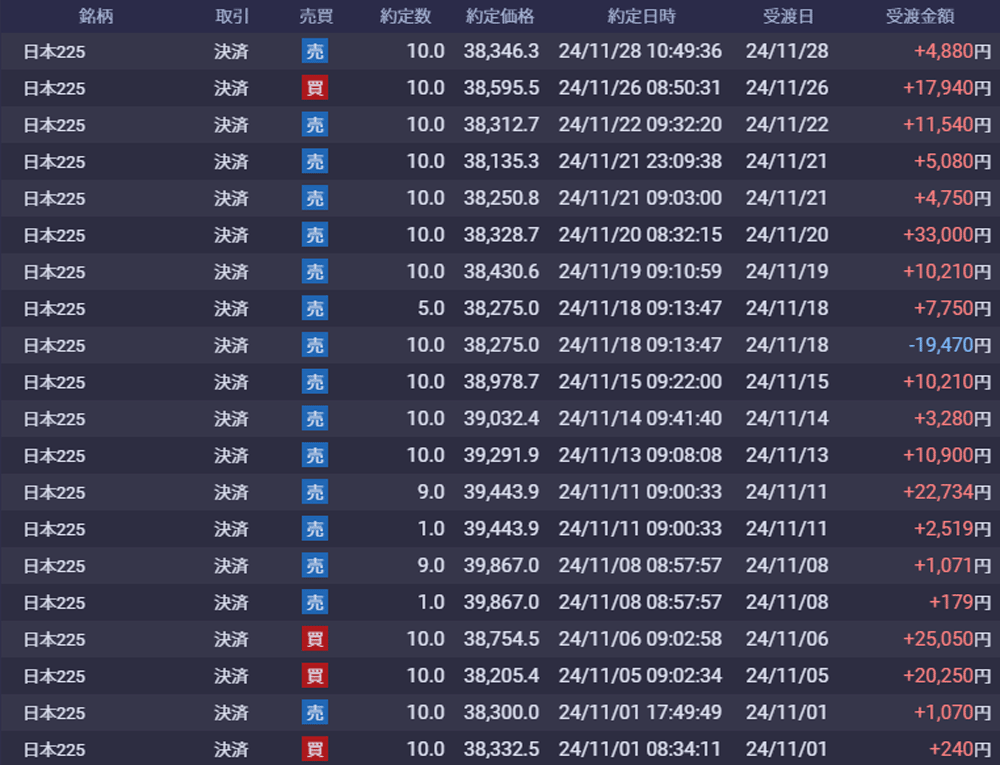Click the 買 badge in the 24/11/01 08:34:11 row
The width and height of the screenshot is (1000, 765).
[x=315, y=750]
